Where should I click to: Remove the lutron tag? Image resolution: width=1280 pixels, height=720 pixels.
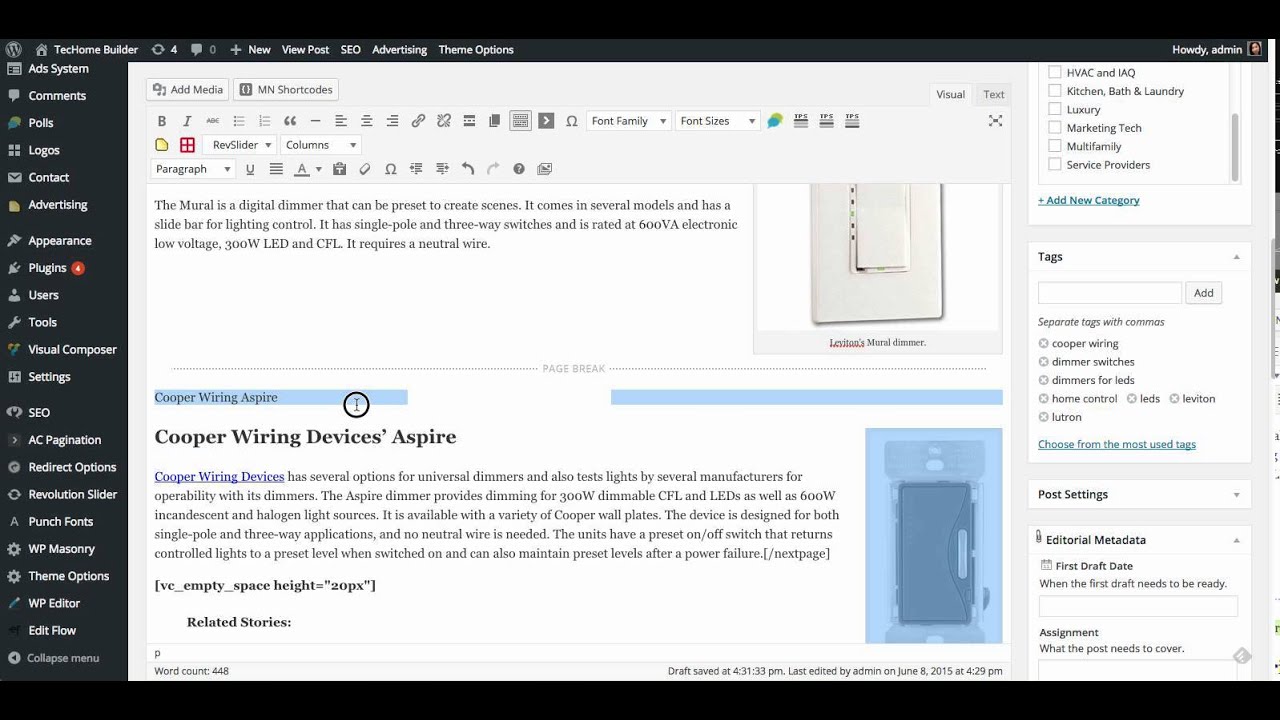[x=1044, y=417]
